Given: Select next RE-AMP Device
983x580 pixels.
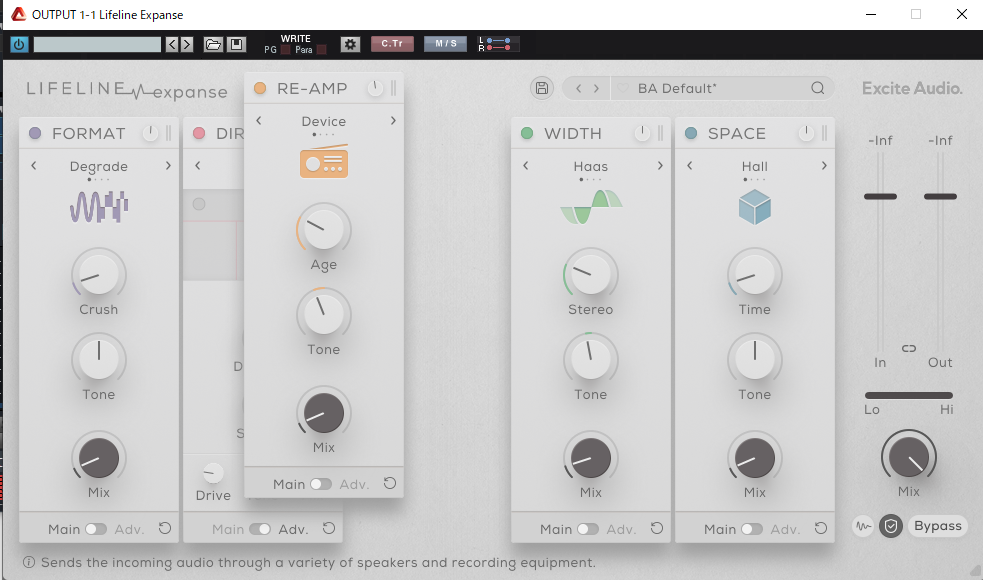Looking at the screenshot, I should coord(393,120).
